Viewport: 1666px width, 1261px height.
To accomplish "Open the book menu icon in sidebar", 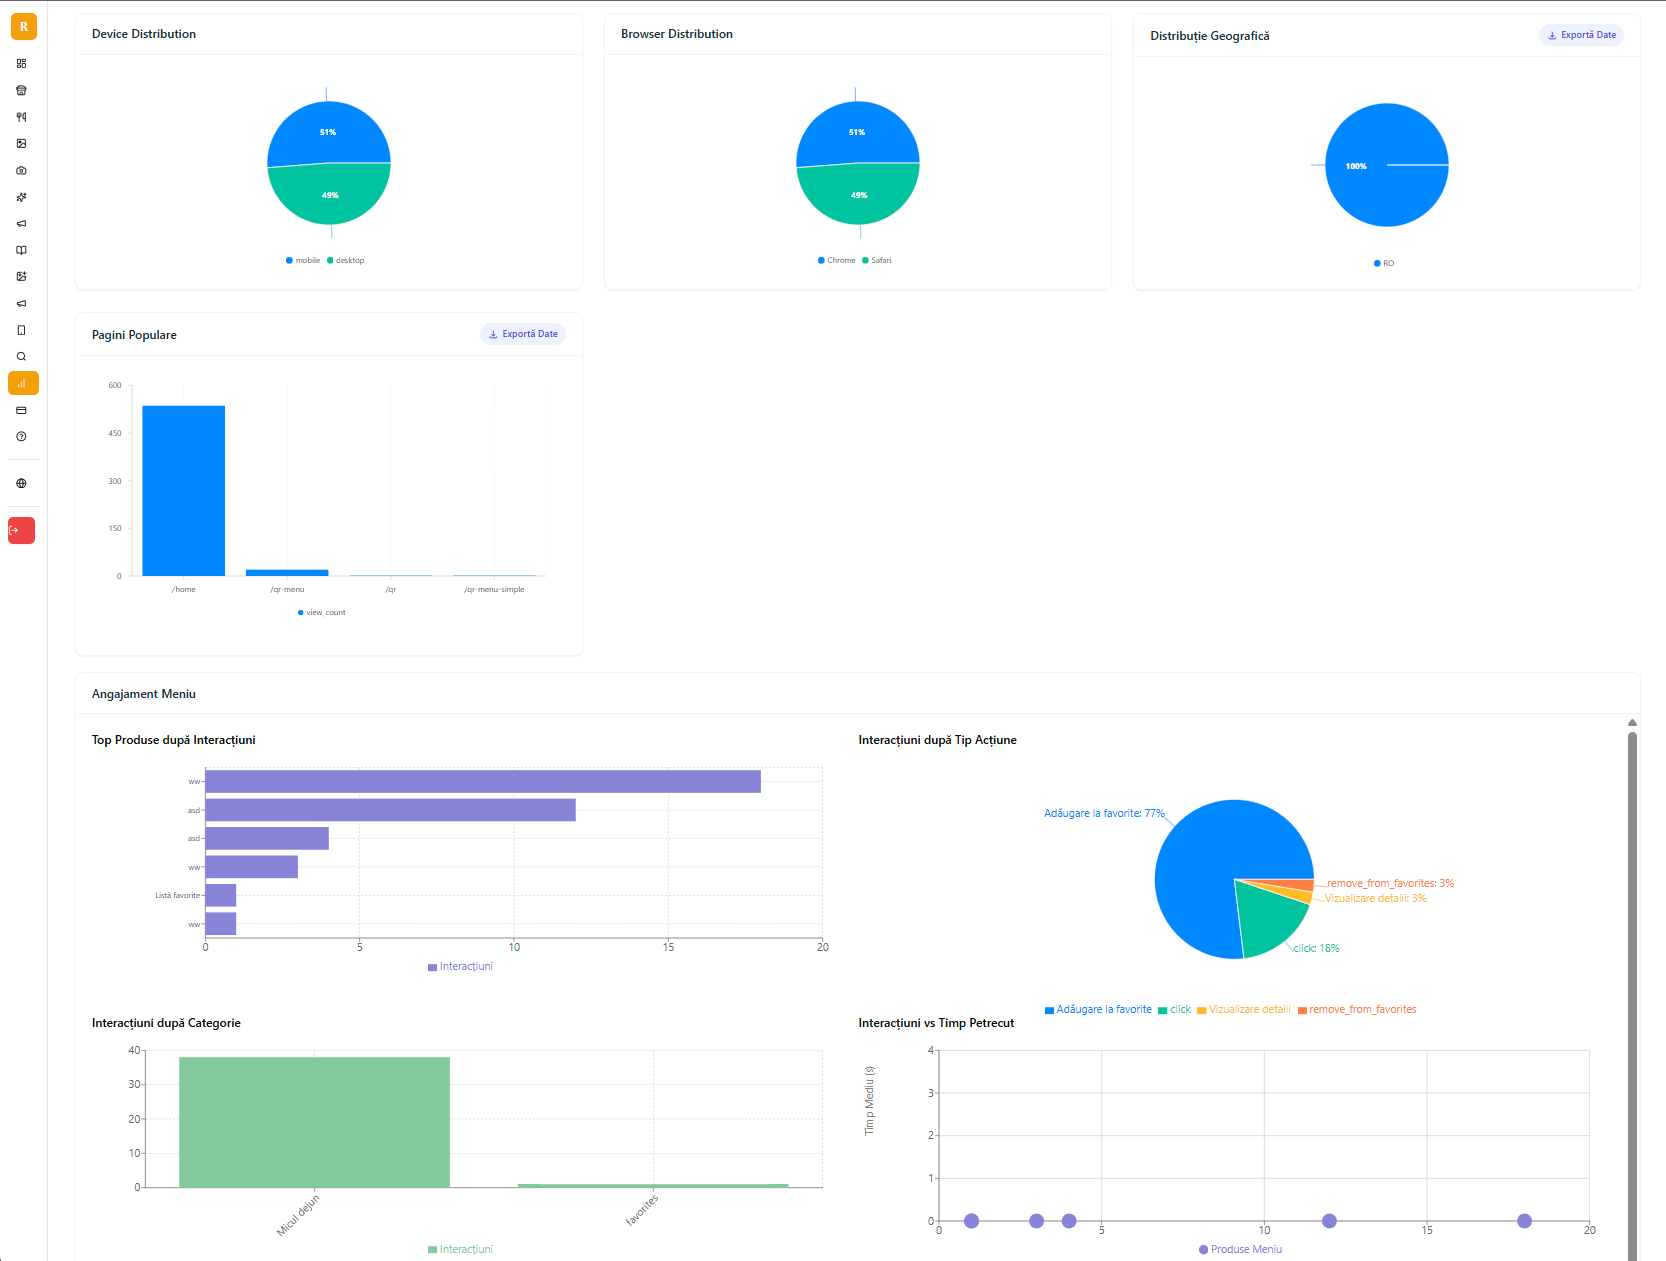I will [x=21, y=250].
